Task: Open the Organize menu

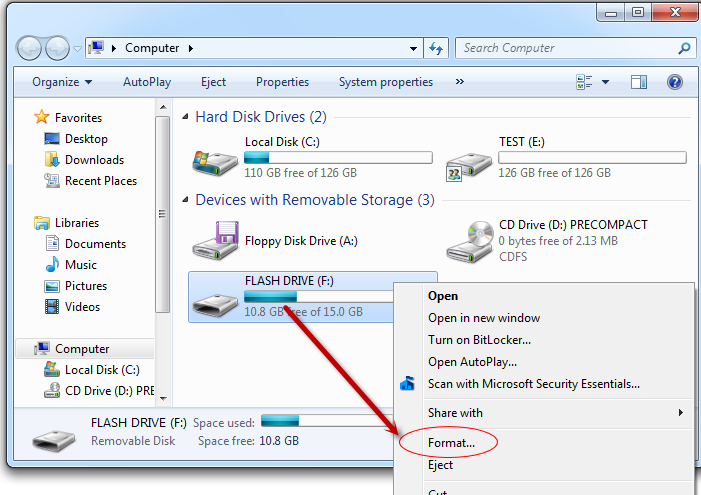Action: [x=62, y=82]
